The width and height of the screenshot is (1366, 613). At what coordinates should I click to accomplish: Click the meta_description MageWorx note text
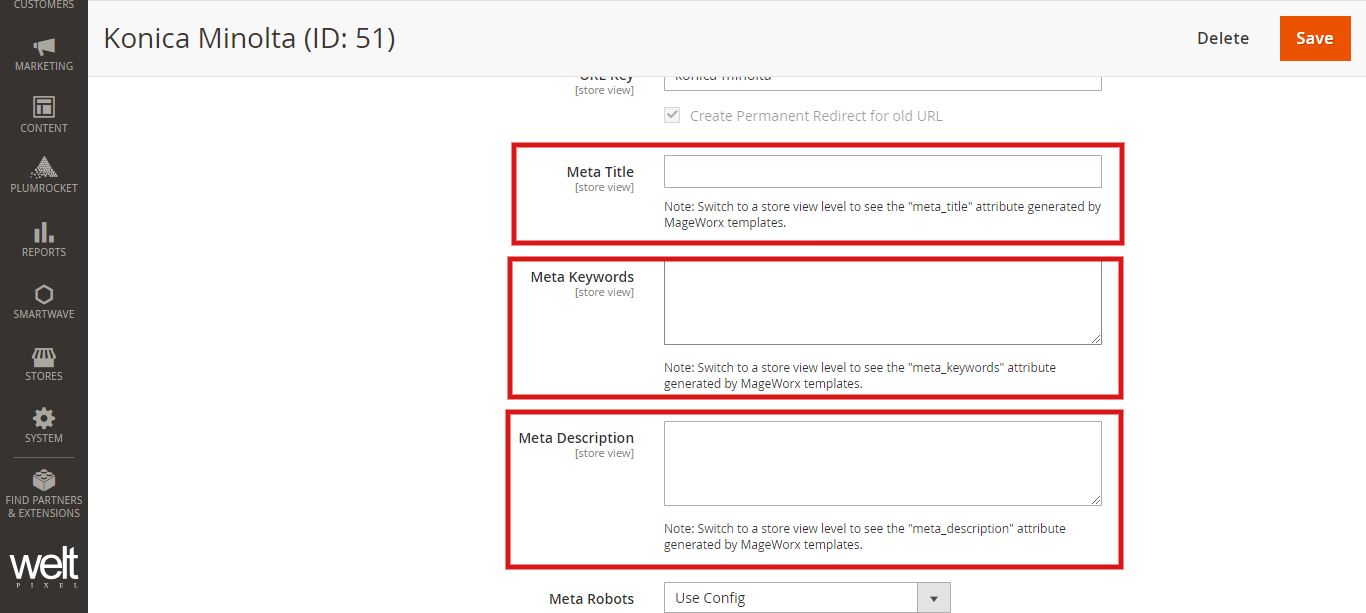click(865, 536)
